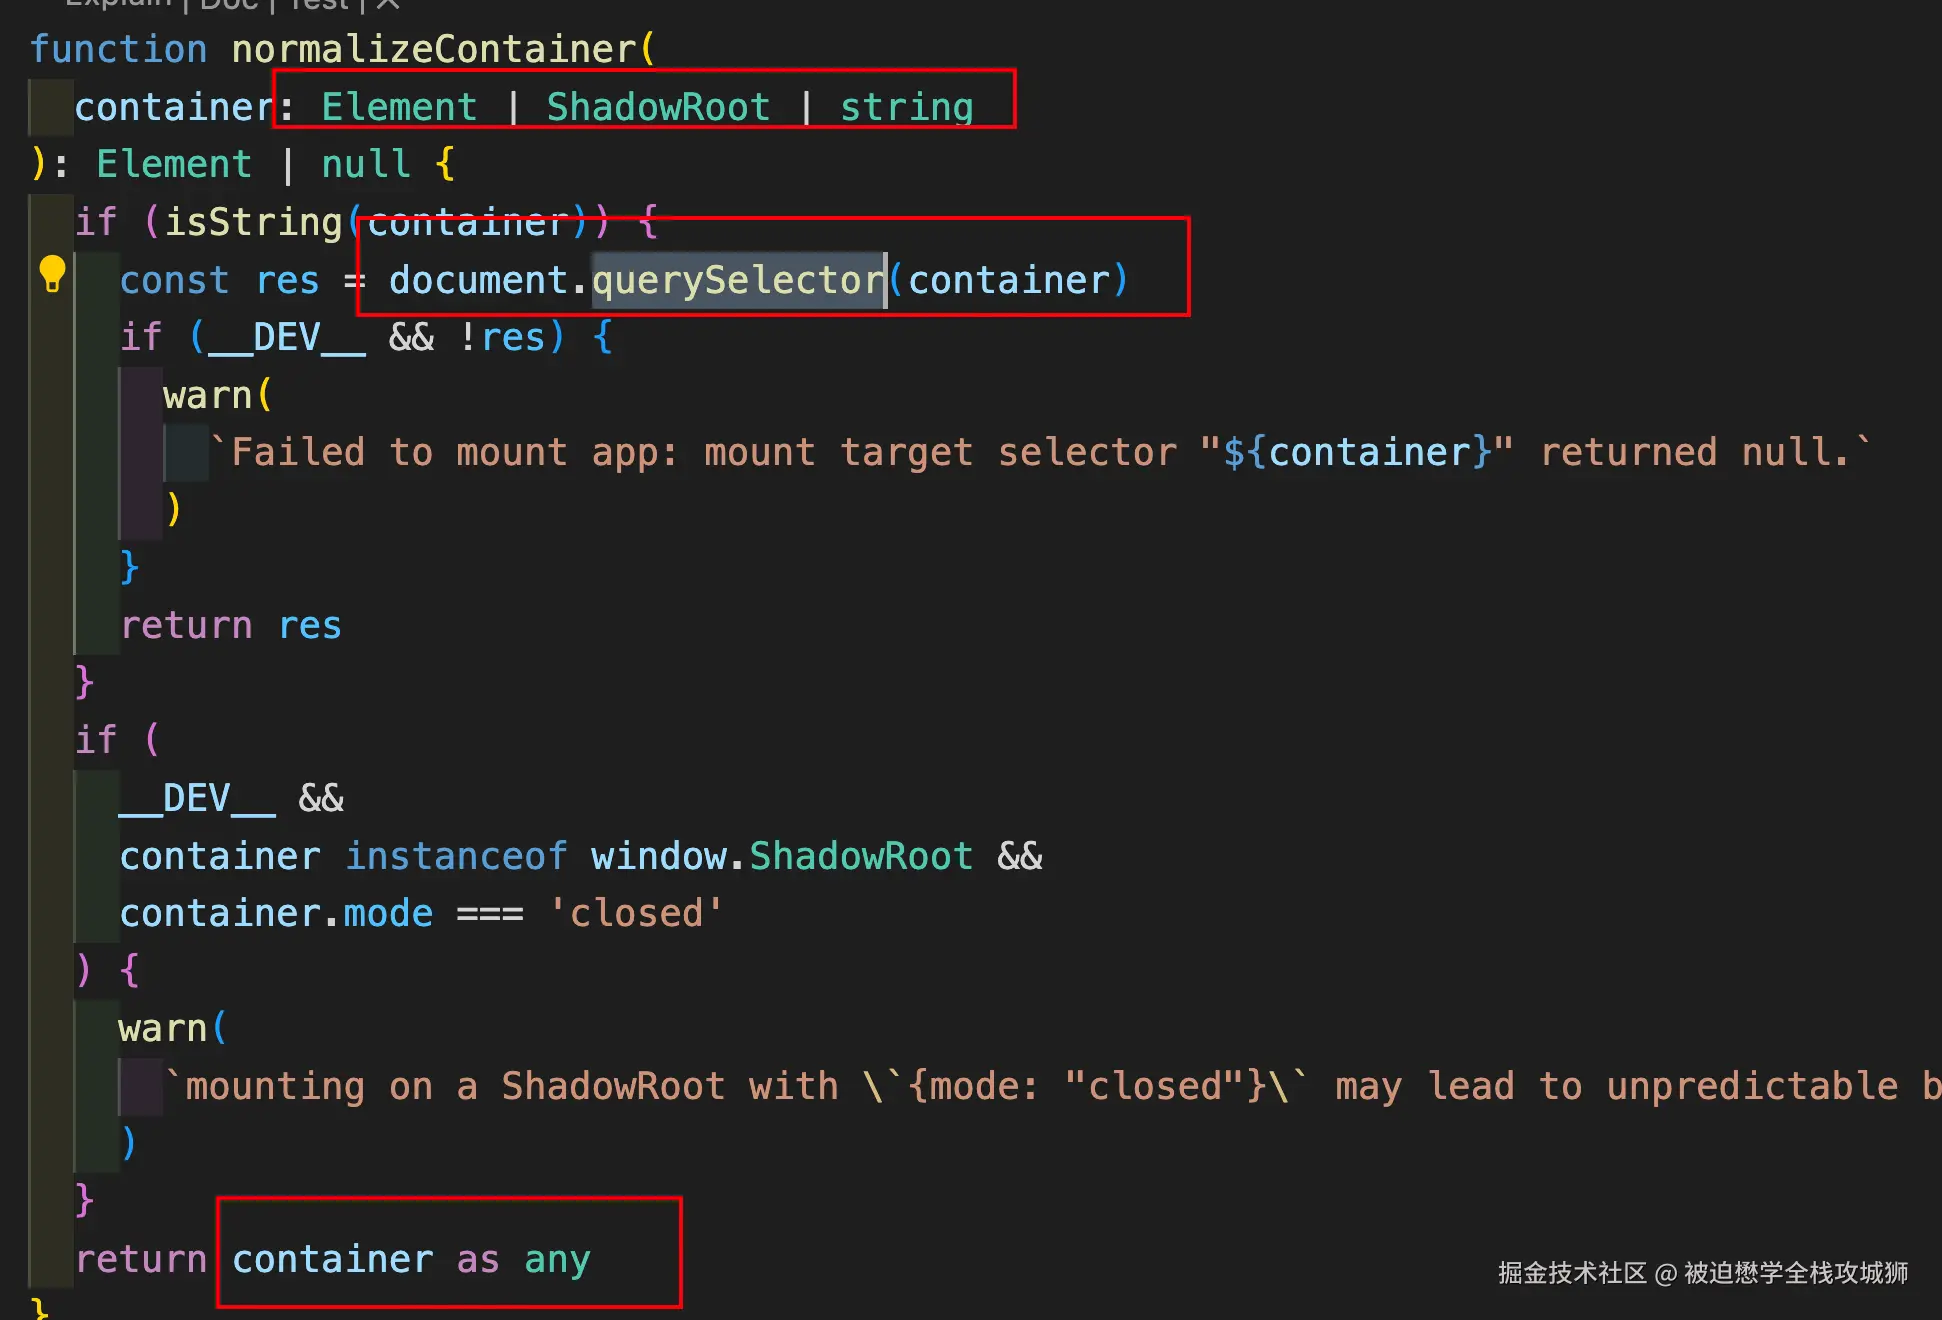Screen dimensions: 1942x1320
Task: Click ShadowRoot after window. in the condition
Action: click(x=861, y=856)
